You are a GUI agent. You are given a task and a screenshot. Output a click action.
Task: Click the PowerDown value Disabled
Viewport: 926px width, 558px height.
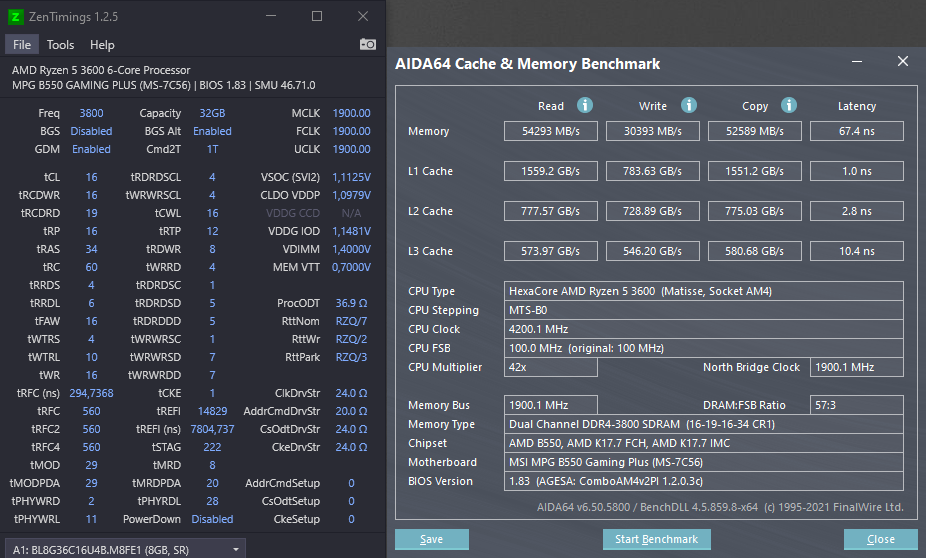click(x=212, y=519)
